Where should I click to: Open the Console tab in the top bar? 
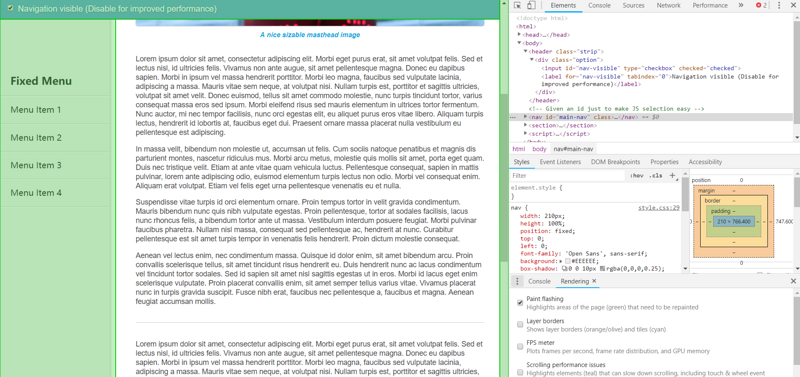click(599, 6)
